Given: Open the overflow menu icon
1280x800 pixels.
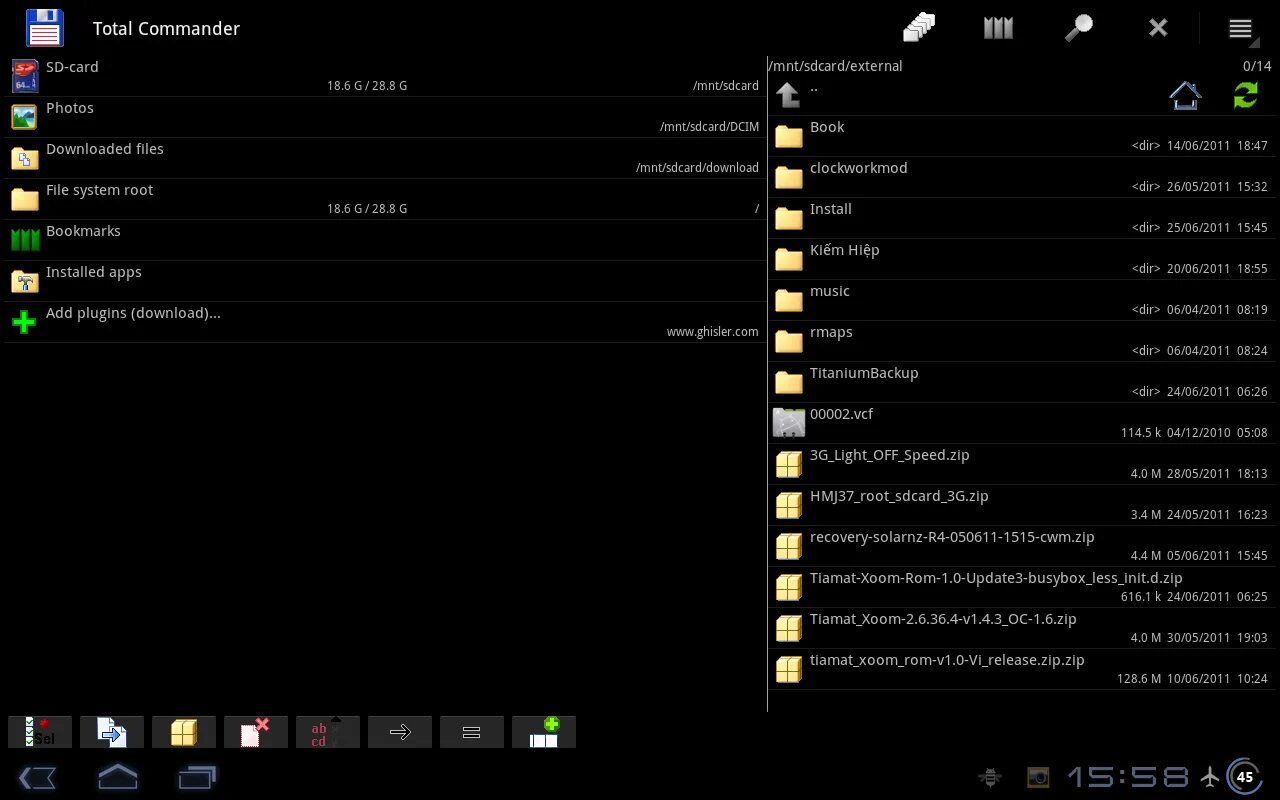Looking at the screenshot, I should click(1241, 29).
